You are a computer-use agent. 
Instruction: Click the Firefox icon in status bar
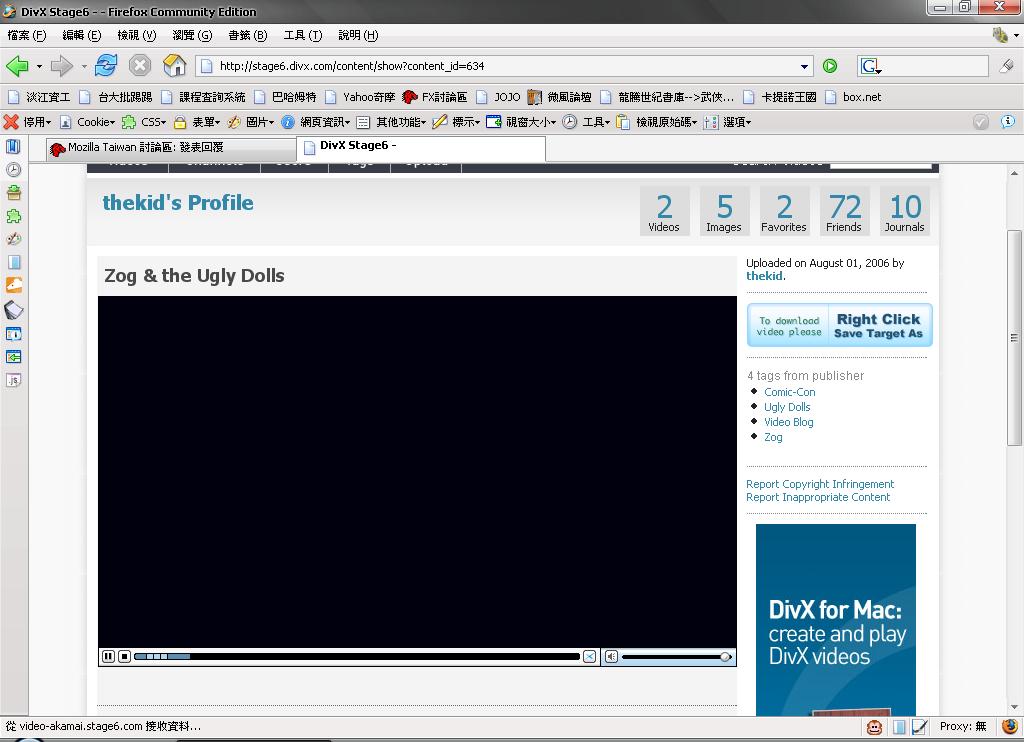click(x=1010, y=727)
